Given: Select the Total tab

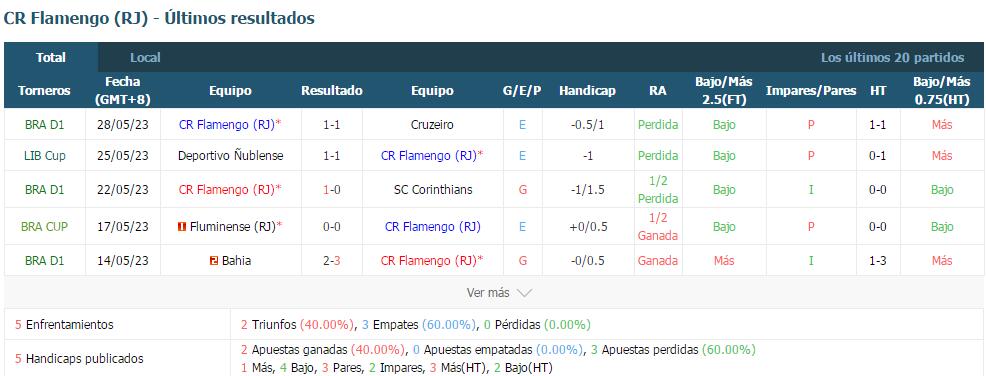Looking at the screenshot, I should 51,57.
